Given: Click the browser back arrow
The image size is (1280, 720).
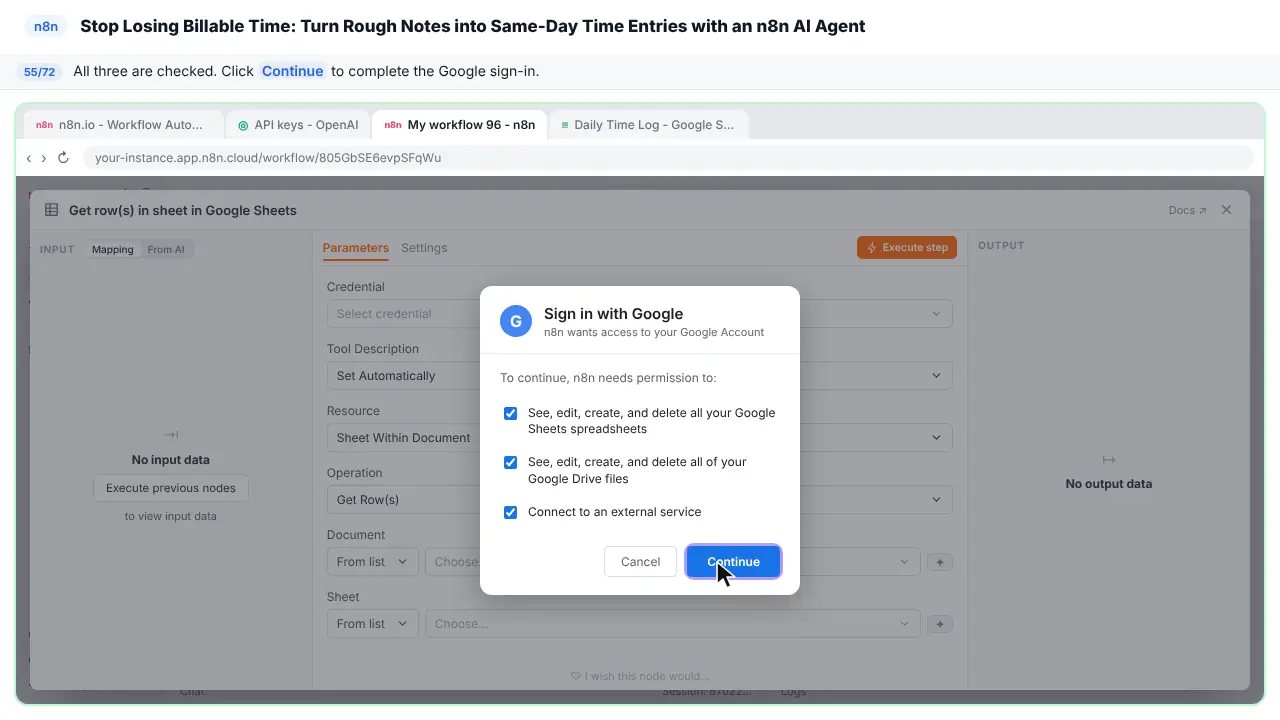Looking at the screenshot, I should pos(29,158).
